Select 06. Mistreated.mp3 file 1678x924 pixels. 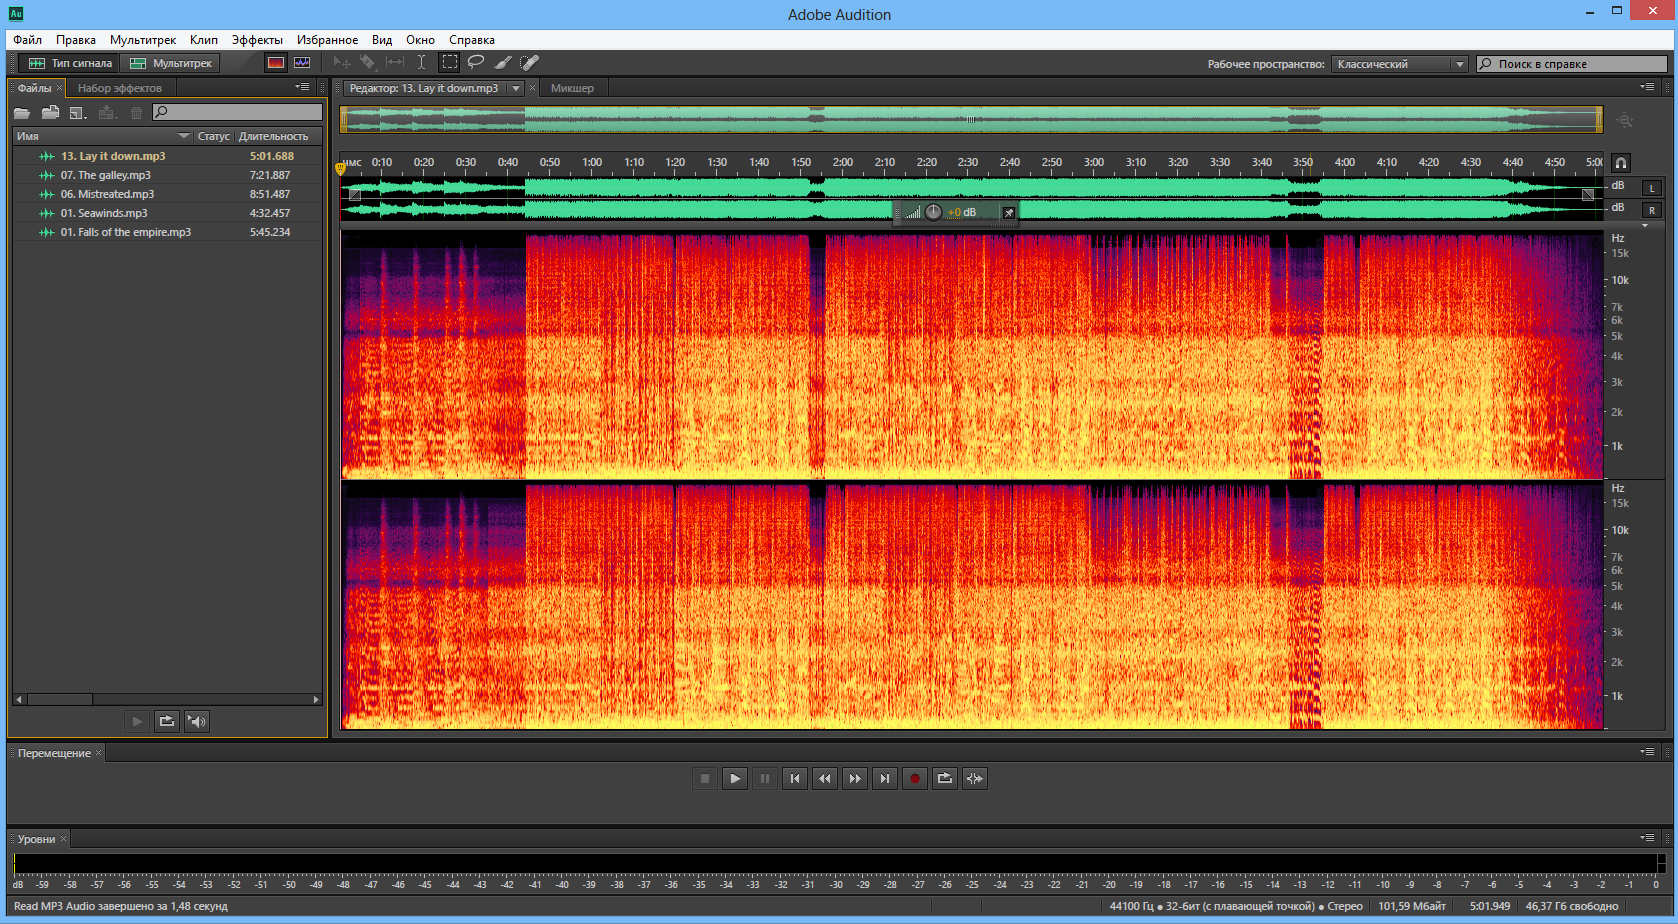tap(167, 194)
